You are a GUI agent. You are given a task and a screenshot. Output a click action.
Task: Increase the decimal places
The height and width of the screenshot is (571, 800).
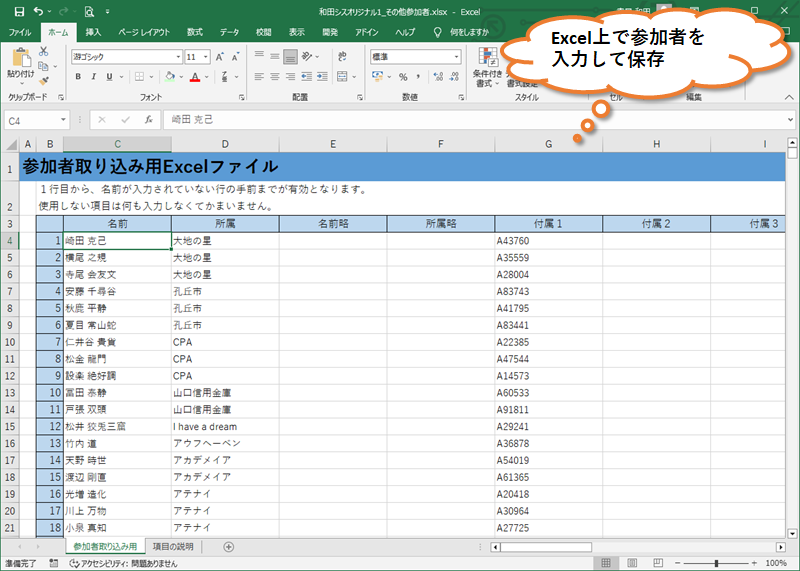[x=438, y=77]
